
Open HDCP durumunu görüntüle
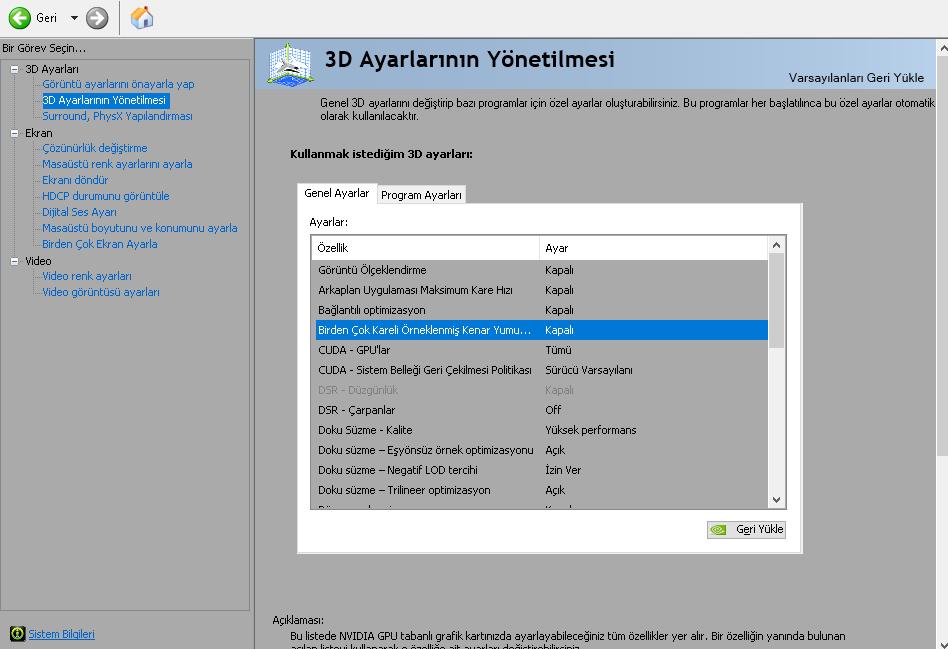[x=105, y=196]
